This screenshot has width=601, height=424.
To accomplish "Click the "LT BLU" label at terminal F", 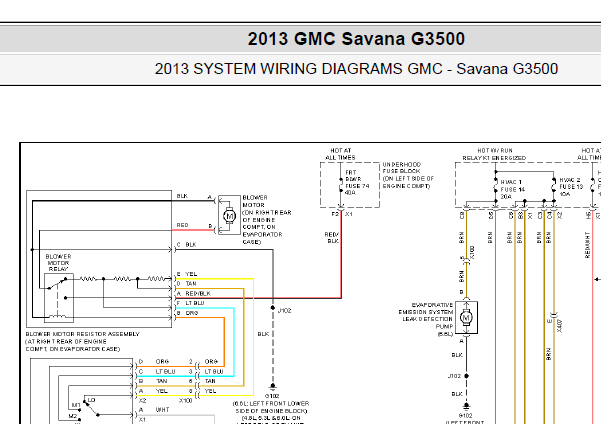I will [195, 303].
